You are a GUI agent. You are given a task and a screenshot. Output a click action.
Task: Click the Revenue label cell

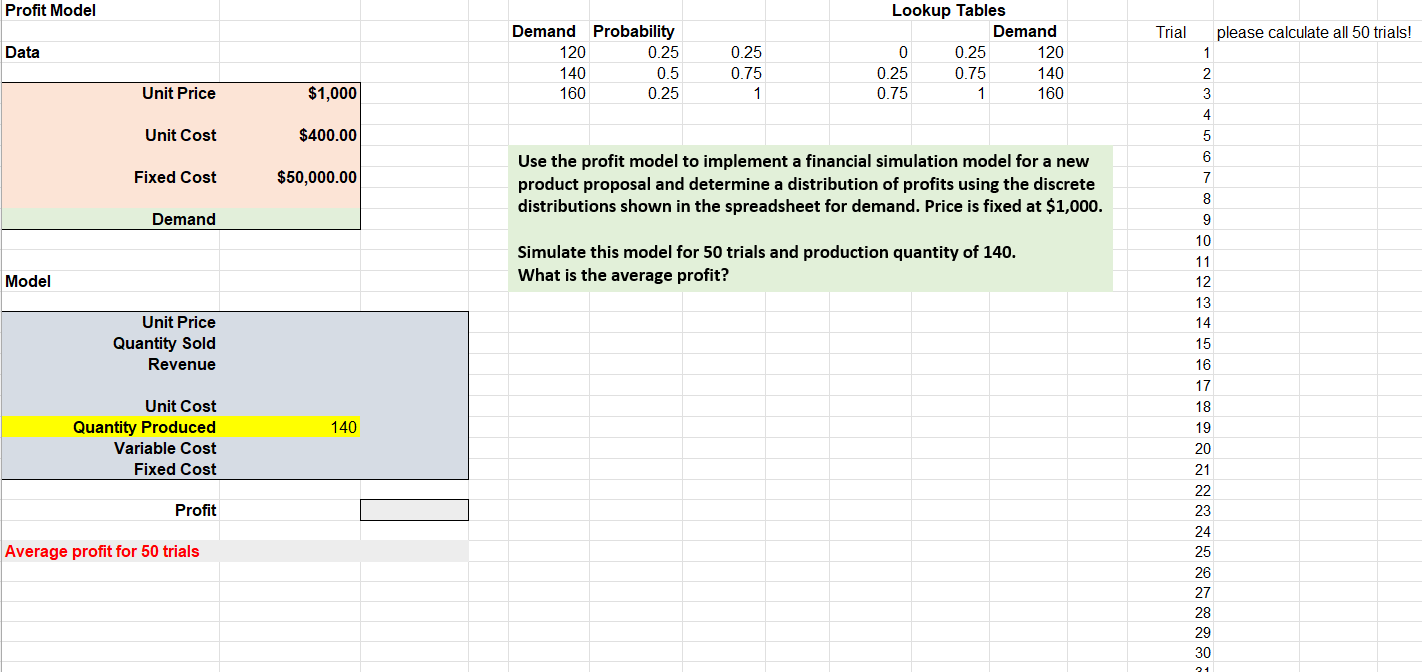tap(180, 364)
